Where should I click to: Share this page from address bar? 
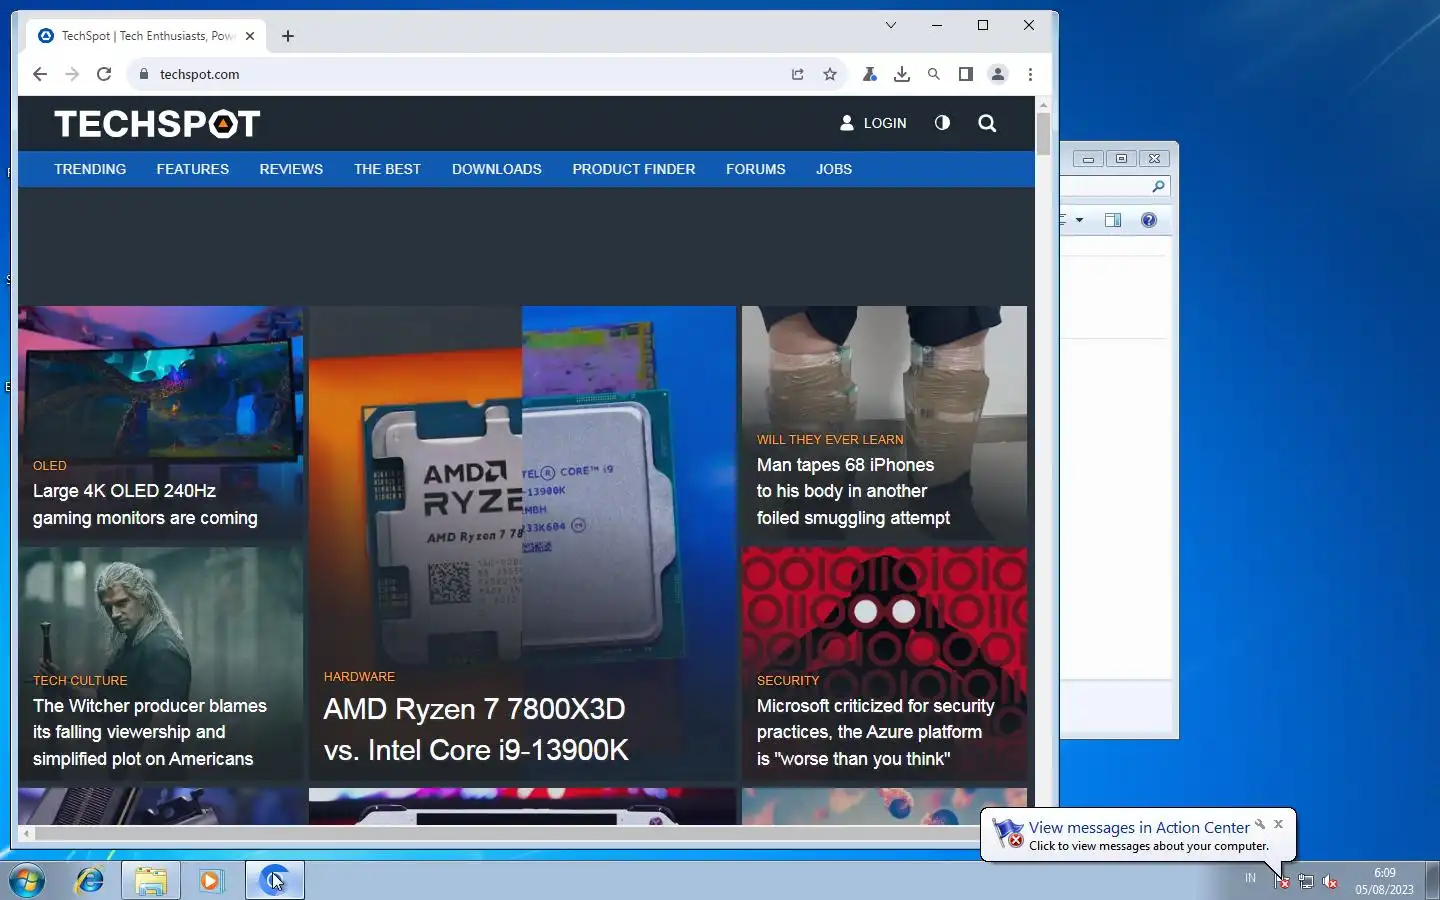click(797, 74)
